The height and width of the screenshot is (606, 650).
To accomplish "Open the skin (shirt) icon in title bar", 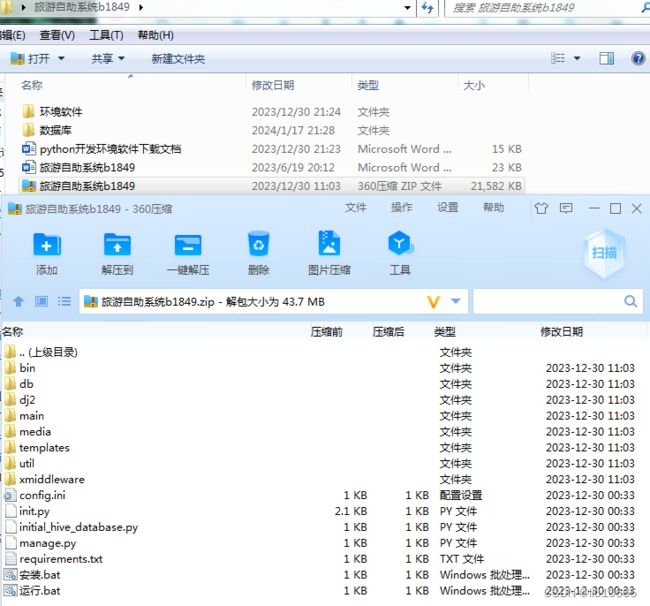I will (x=541, y=208).
